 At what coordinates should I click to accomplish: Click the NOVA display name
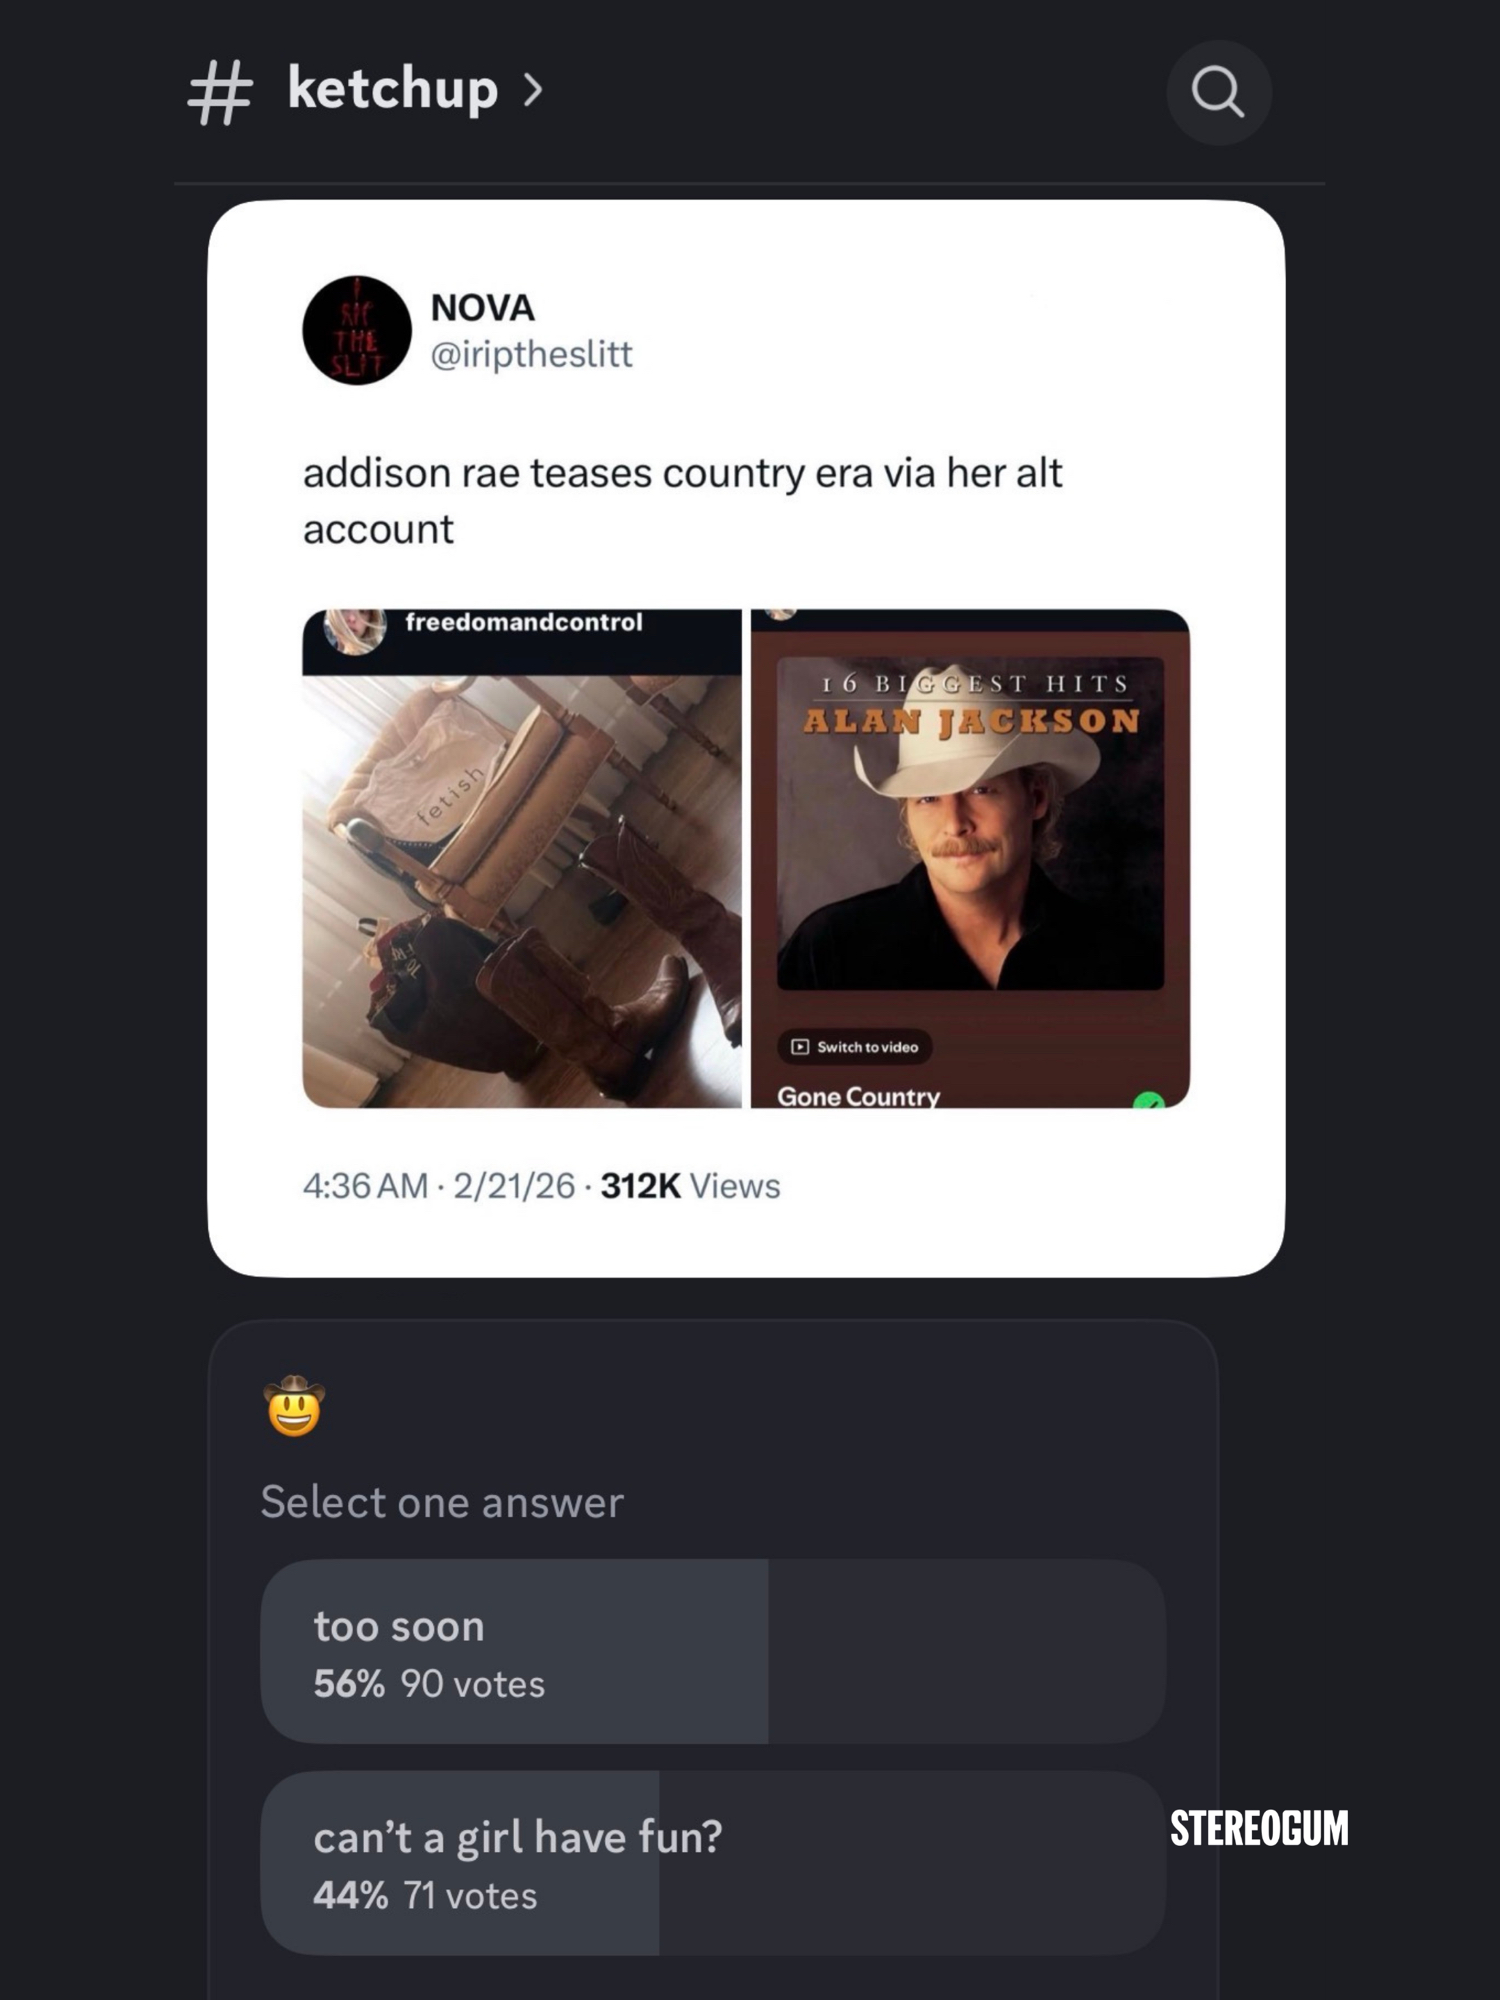pos(482,308)
